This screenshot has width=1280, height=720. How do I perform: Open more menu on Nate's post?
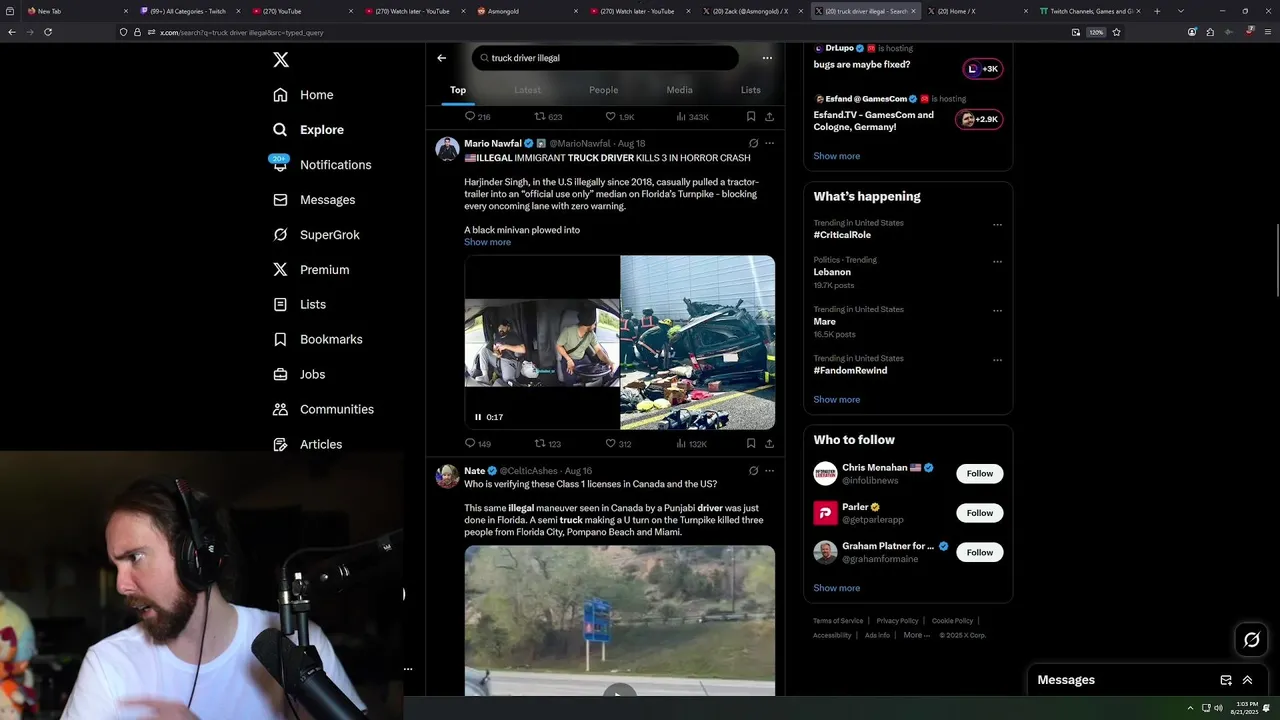(769, 471)
